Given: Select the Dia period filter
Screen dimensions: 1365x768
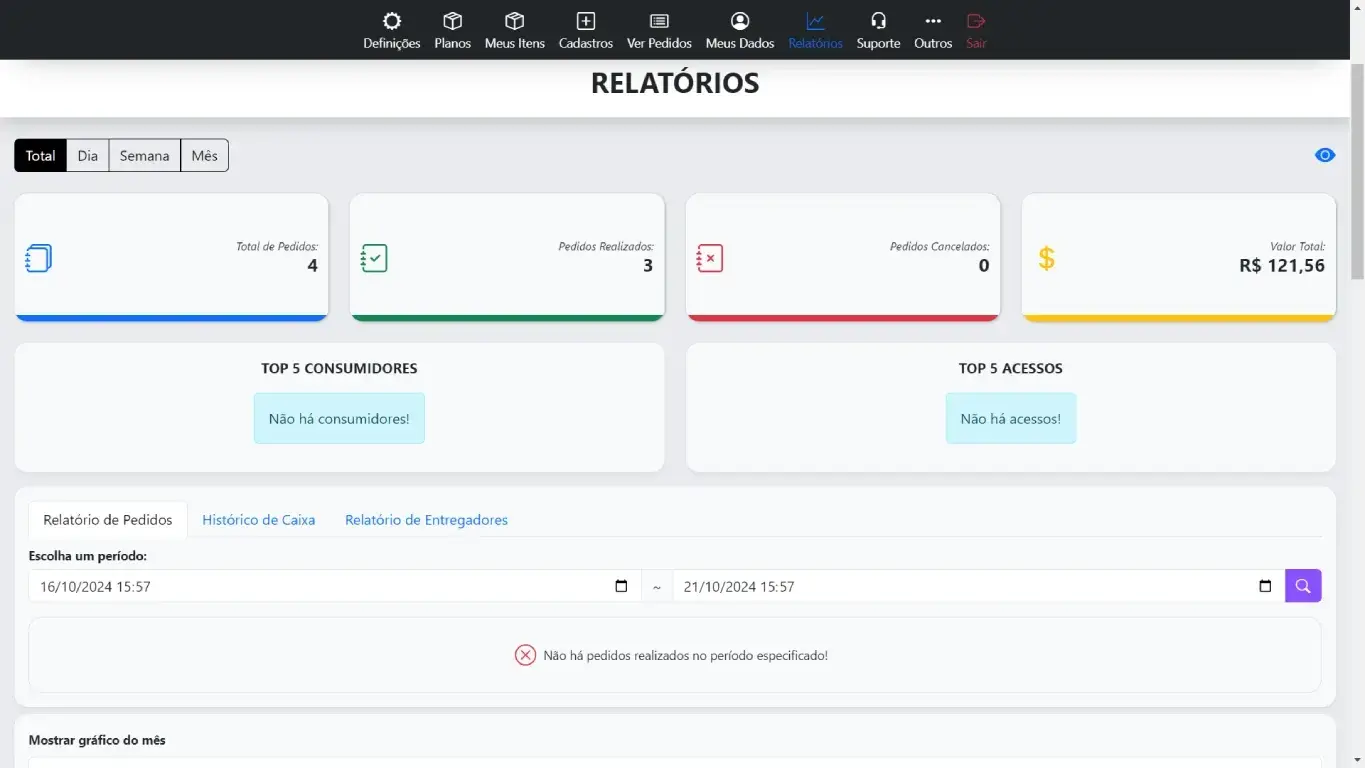Looking at the screenshot, I should [x=88, y=156].
